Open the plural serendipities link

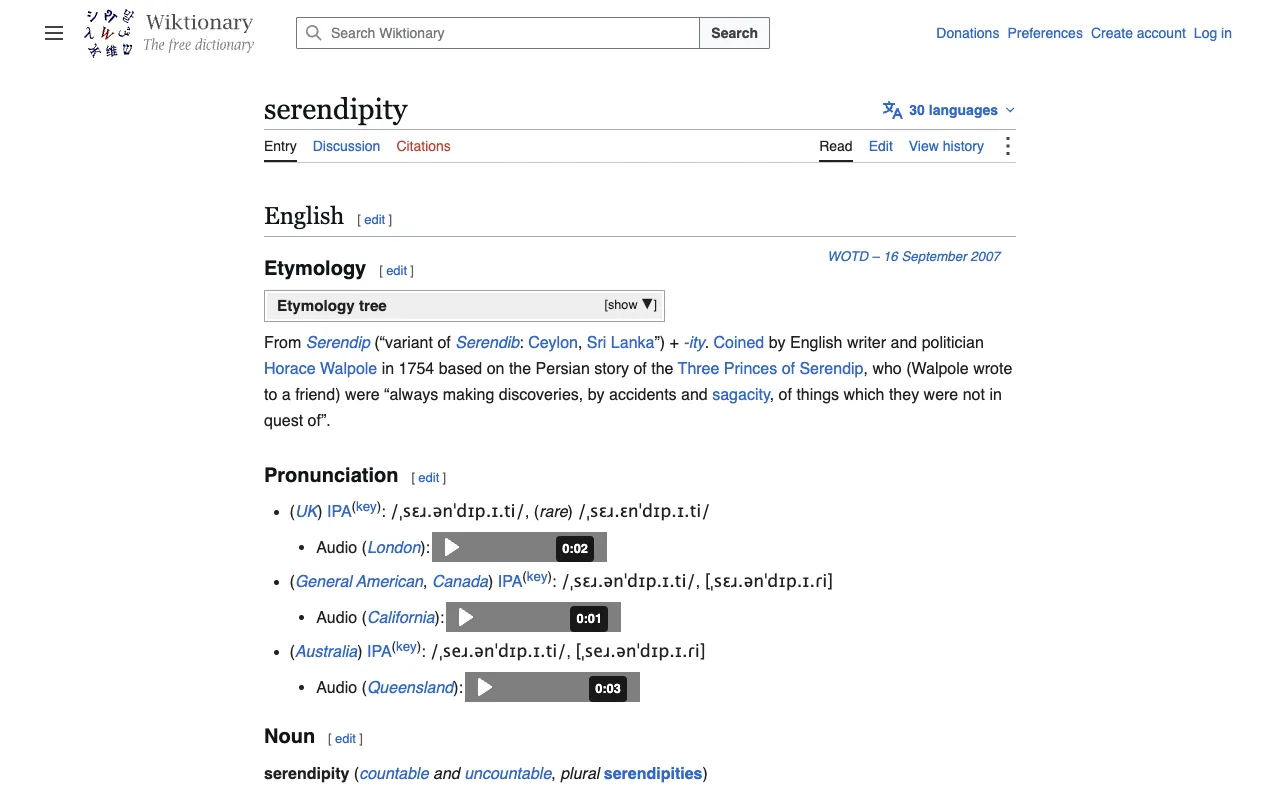click(653, 773)
